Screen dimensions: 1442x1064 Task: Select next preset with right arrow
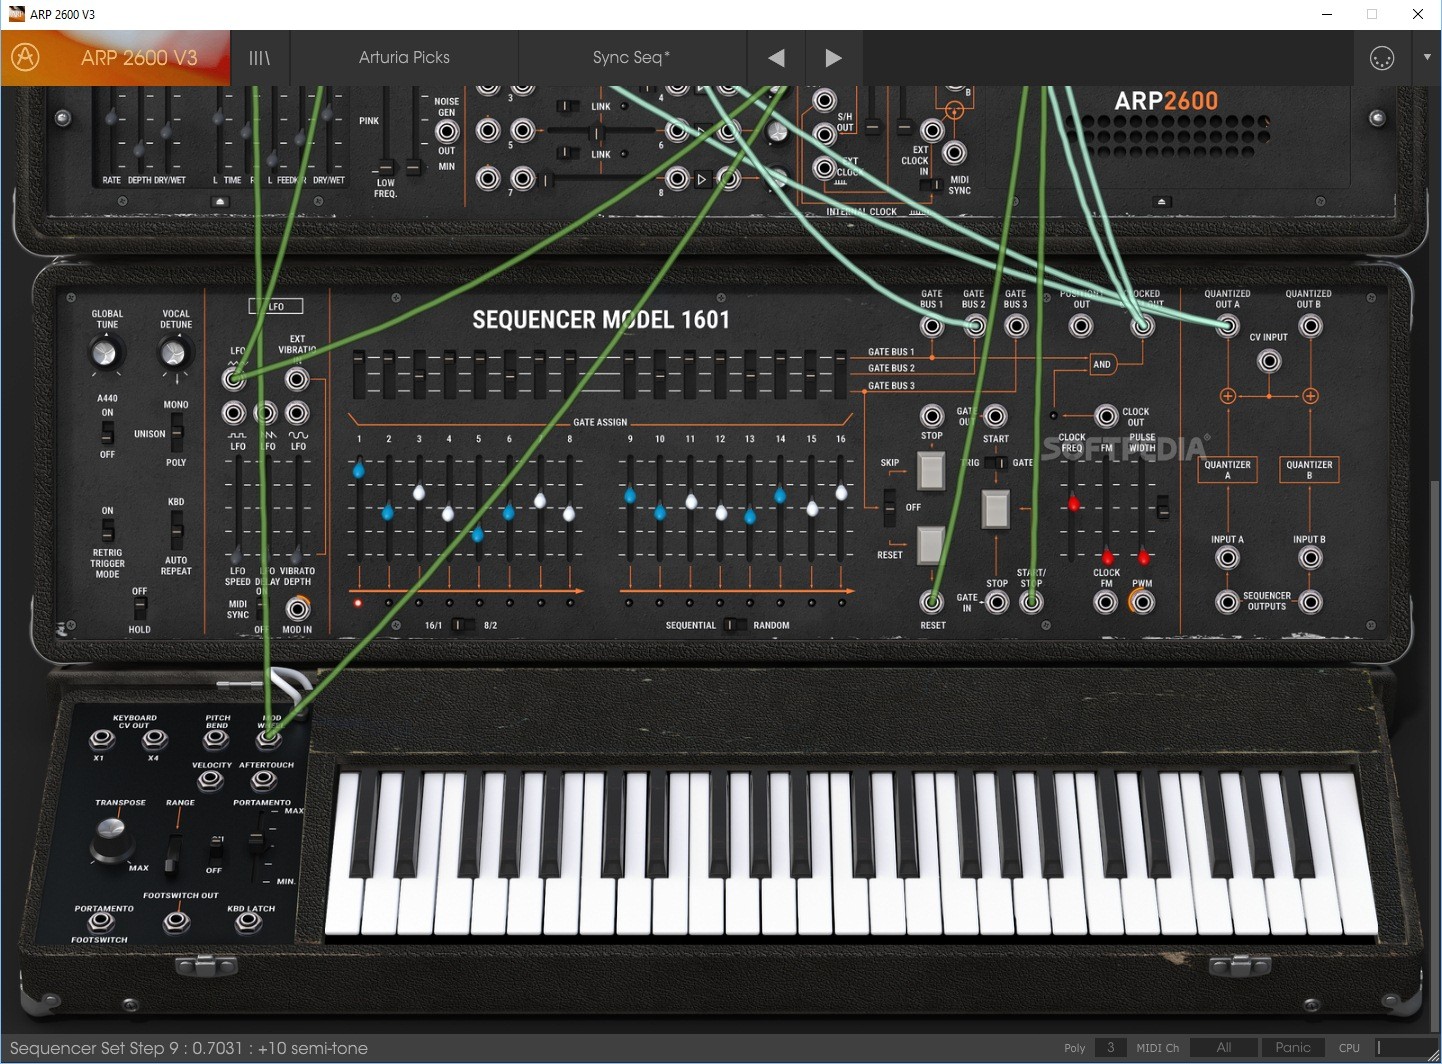(833, 58)
